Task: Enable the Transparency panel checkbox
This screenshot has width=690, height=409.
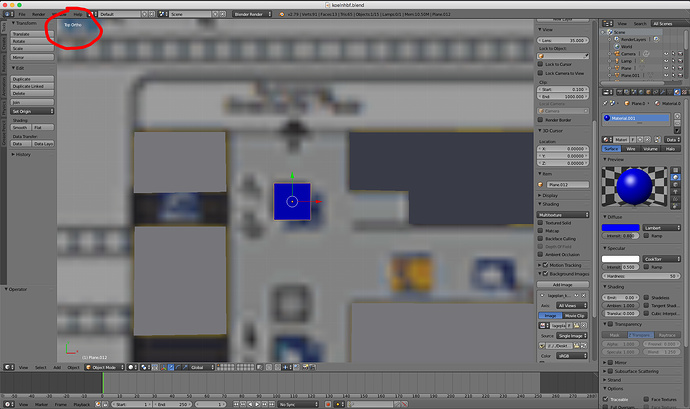Action: 610,324
